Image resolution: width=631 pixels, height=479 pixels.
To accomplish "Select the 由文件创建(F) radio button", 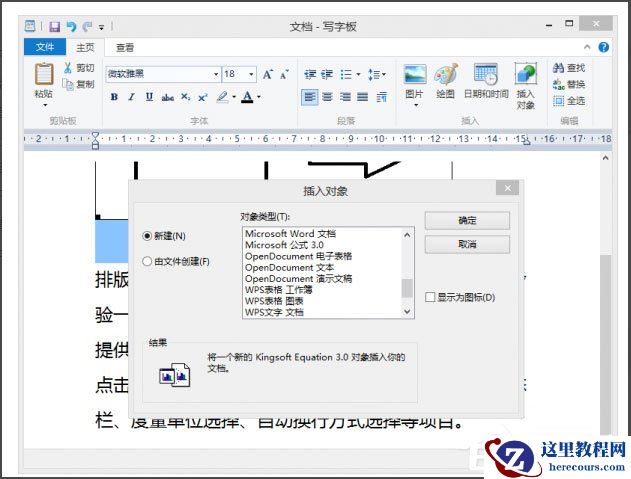I will 147,262.
